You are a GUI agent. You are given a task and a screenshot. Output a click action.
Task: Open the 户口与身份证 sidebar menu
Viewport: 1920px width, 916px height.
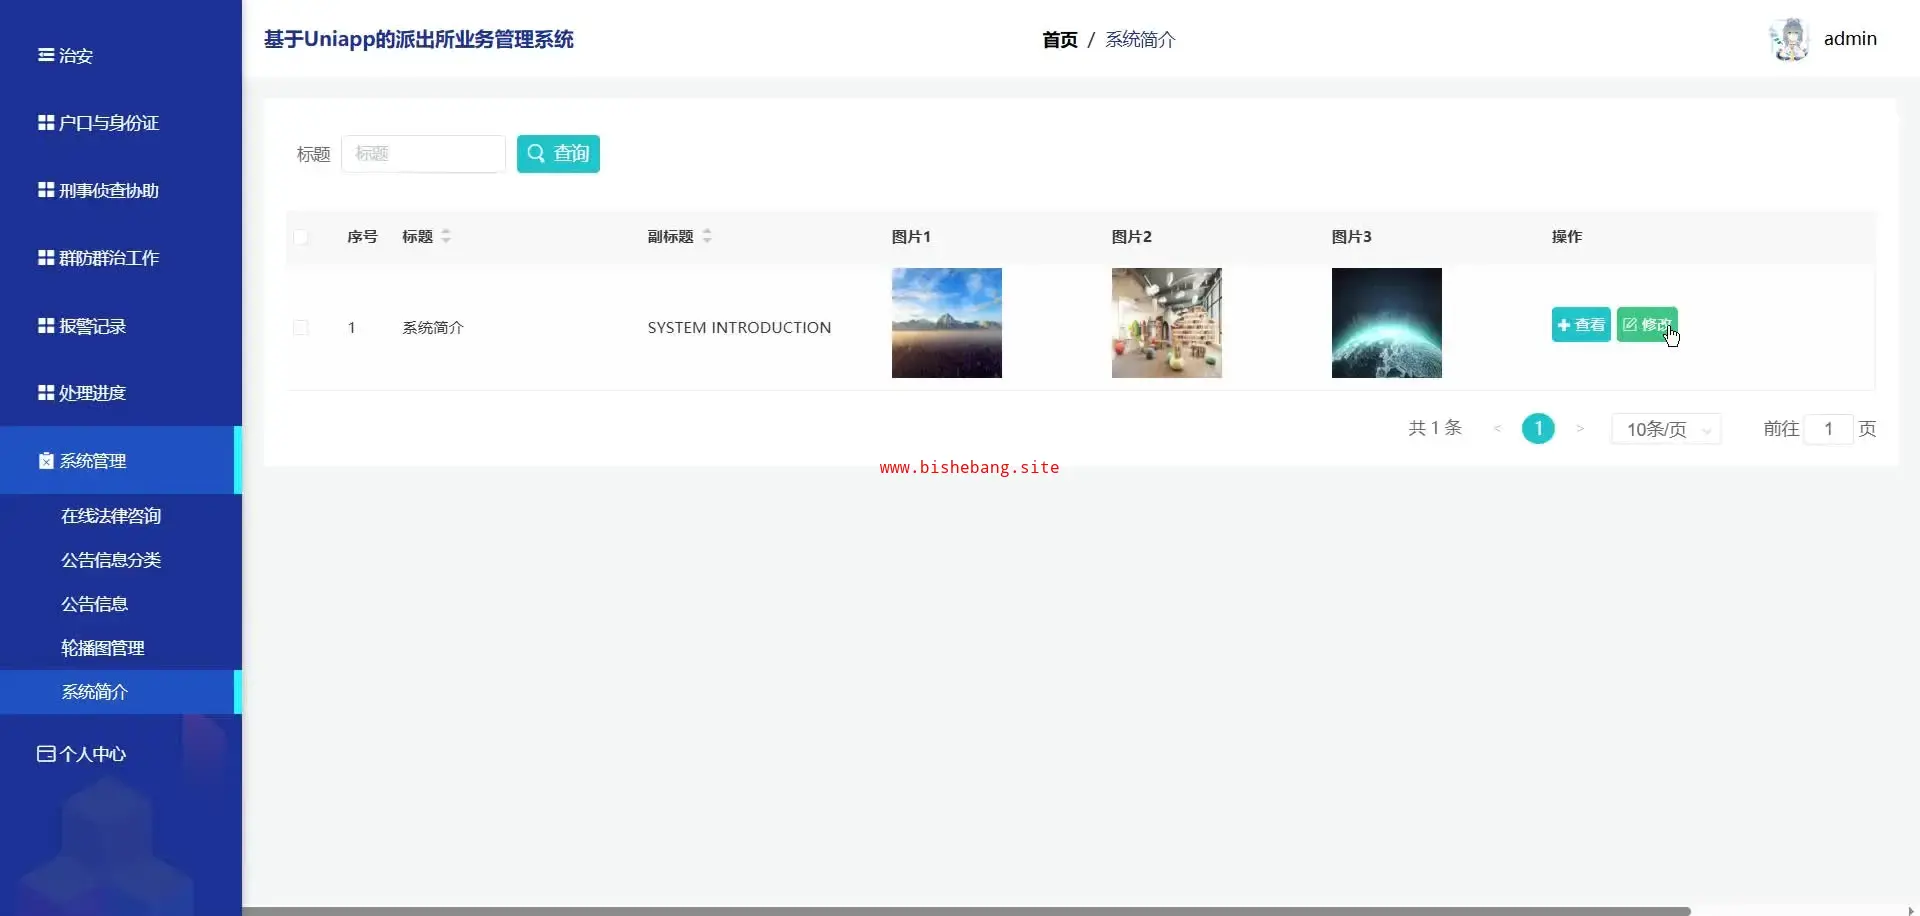99,123
